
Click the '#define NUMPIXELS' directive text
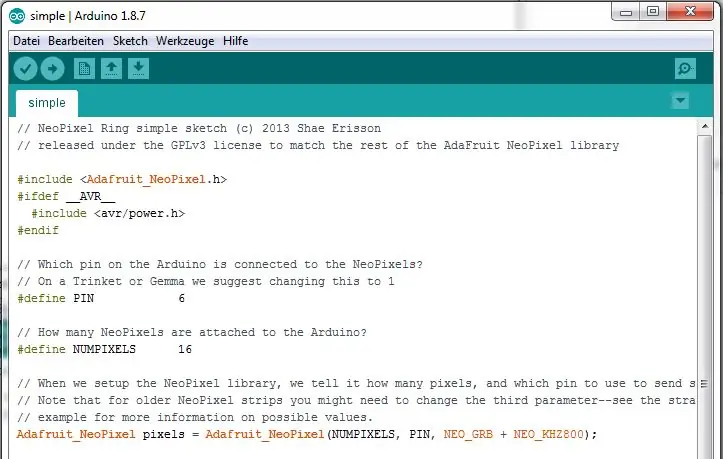[x=77, y=349]
